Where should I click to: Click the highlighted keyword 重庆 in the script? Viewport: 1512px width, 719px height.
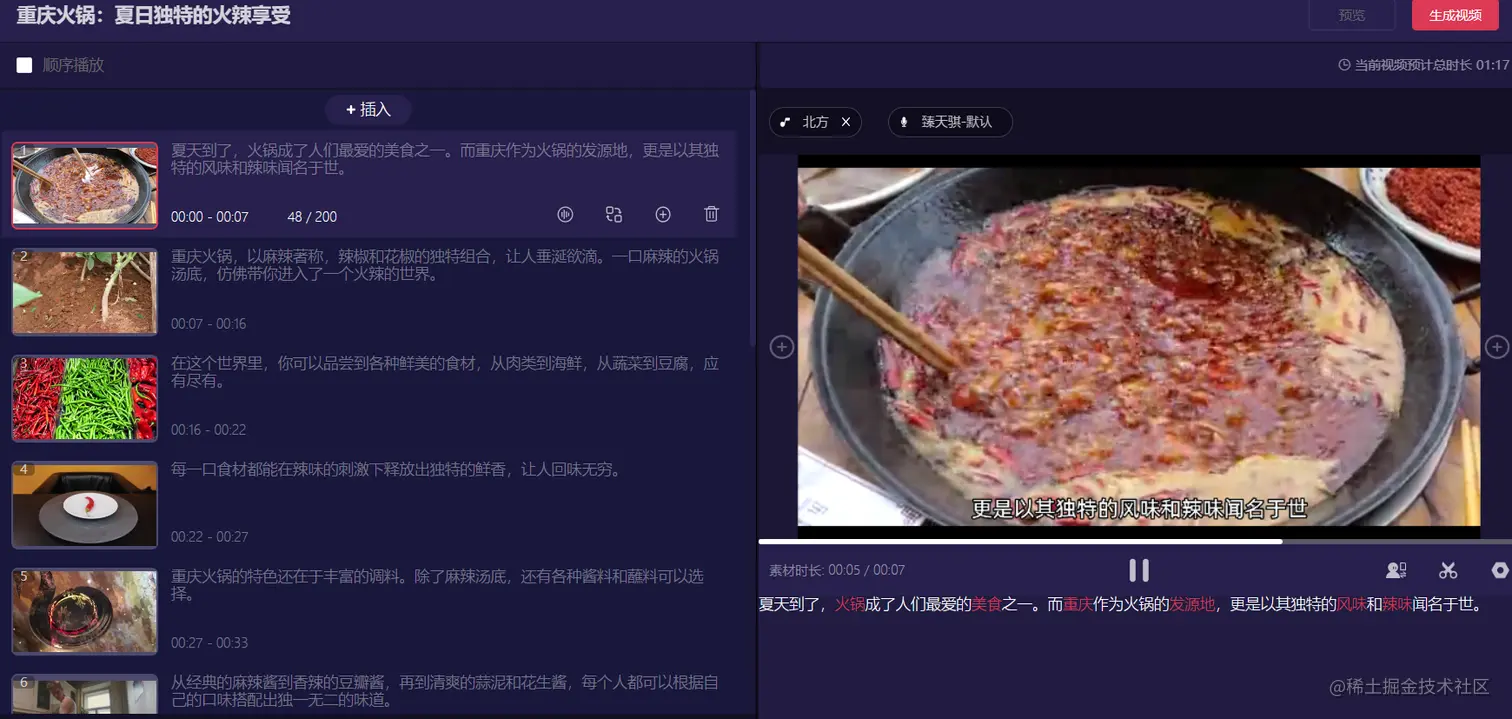pos(1078,604)
